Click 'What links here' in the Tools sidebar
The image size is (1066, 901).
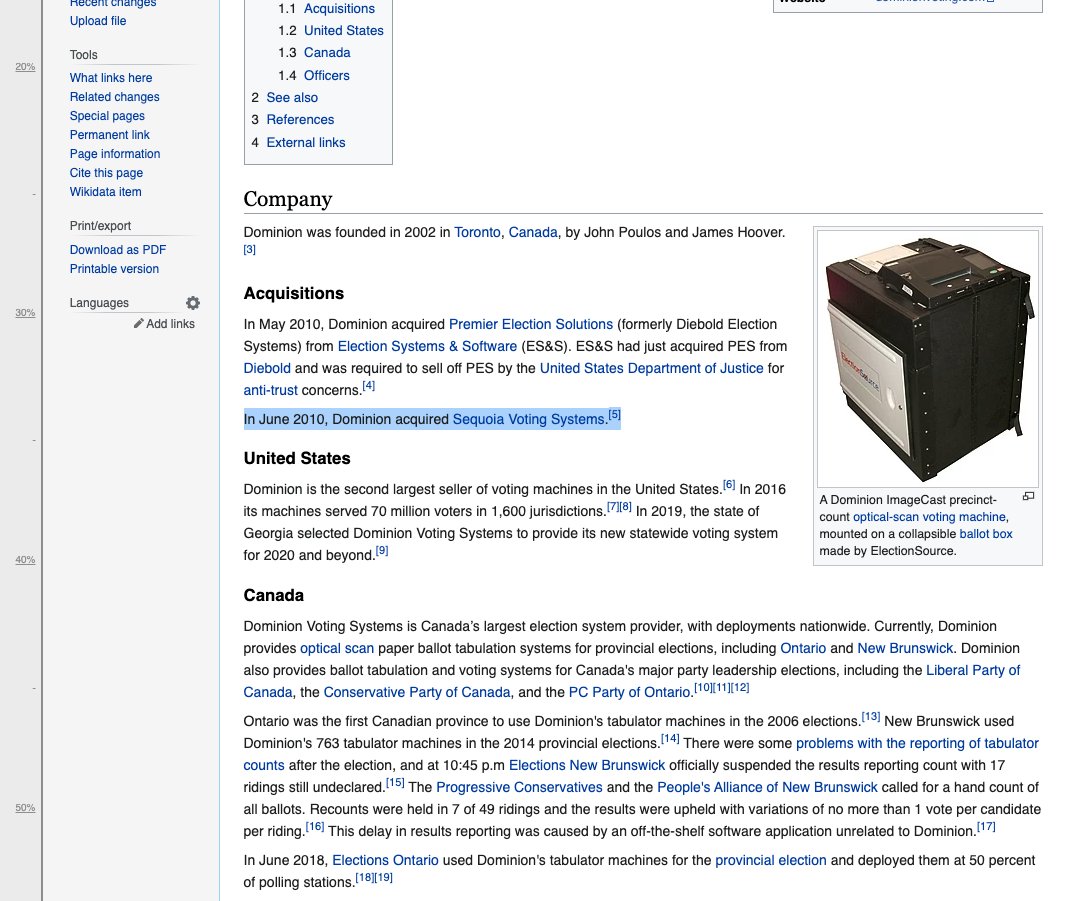tap(111, 77)
